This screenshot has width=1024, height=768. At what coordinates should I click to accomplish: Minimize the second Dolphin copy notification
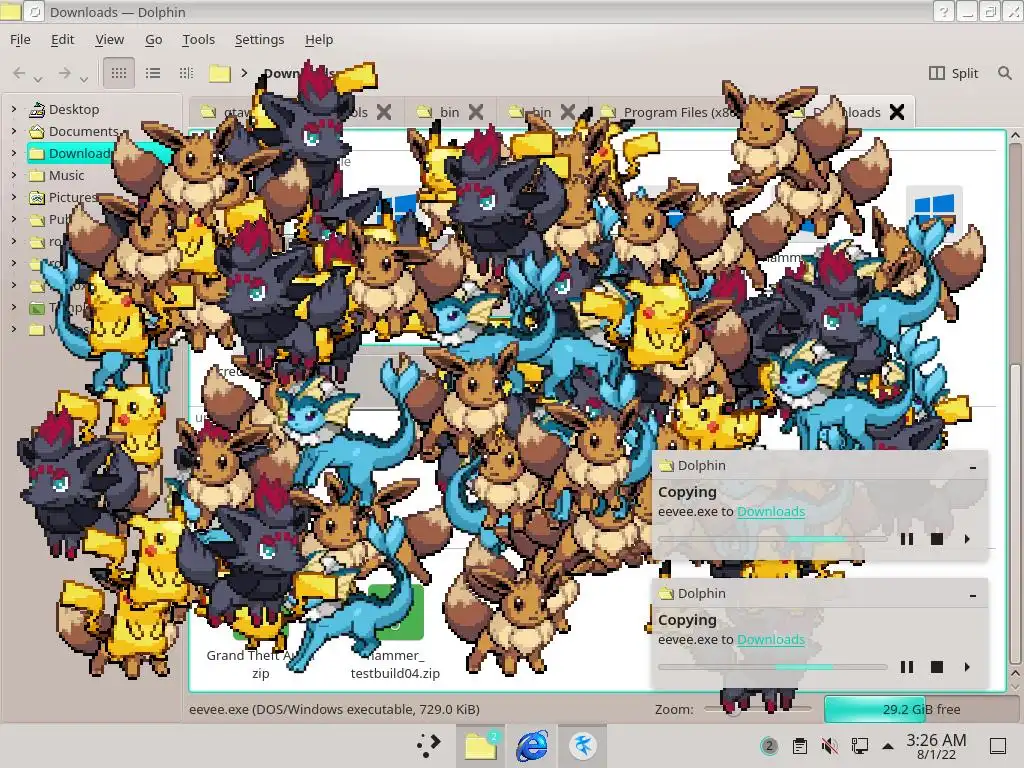point(973,595)
